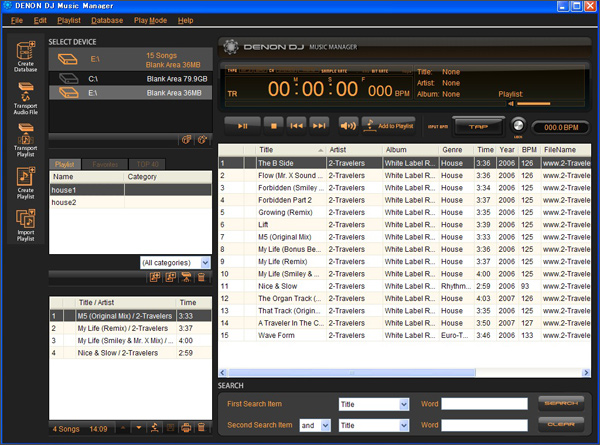Click the Create Database icon
The image size is (600, 445).
(x=26, y=56)
